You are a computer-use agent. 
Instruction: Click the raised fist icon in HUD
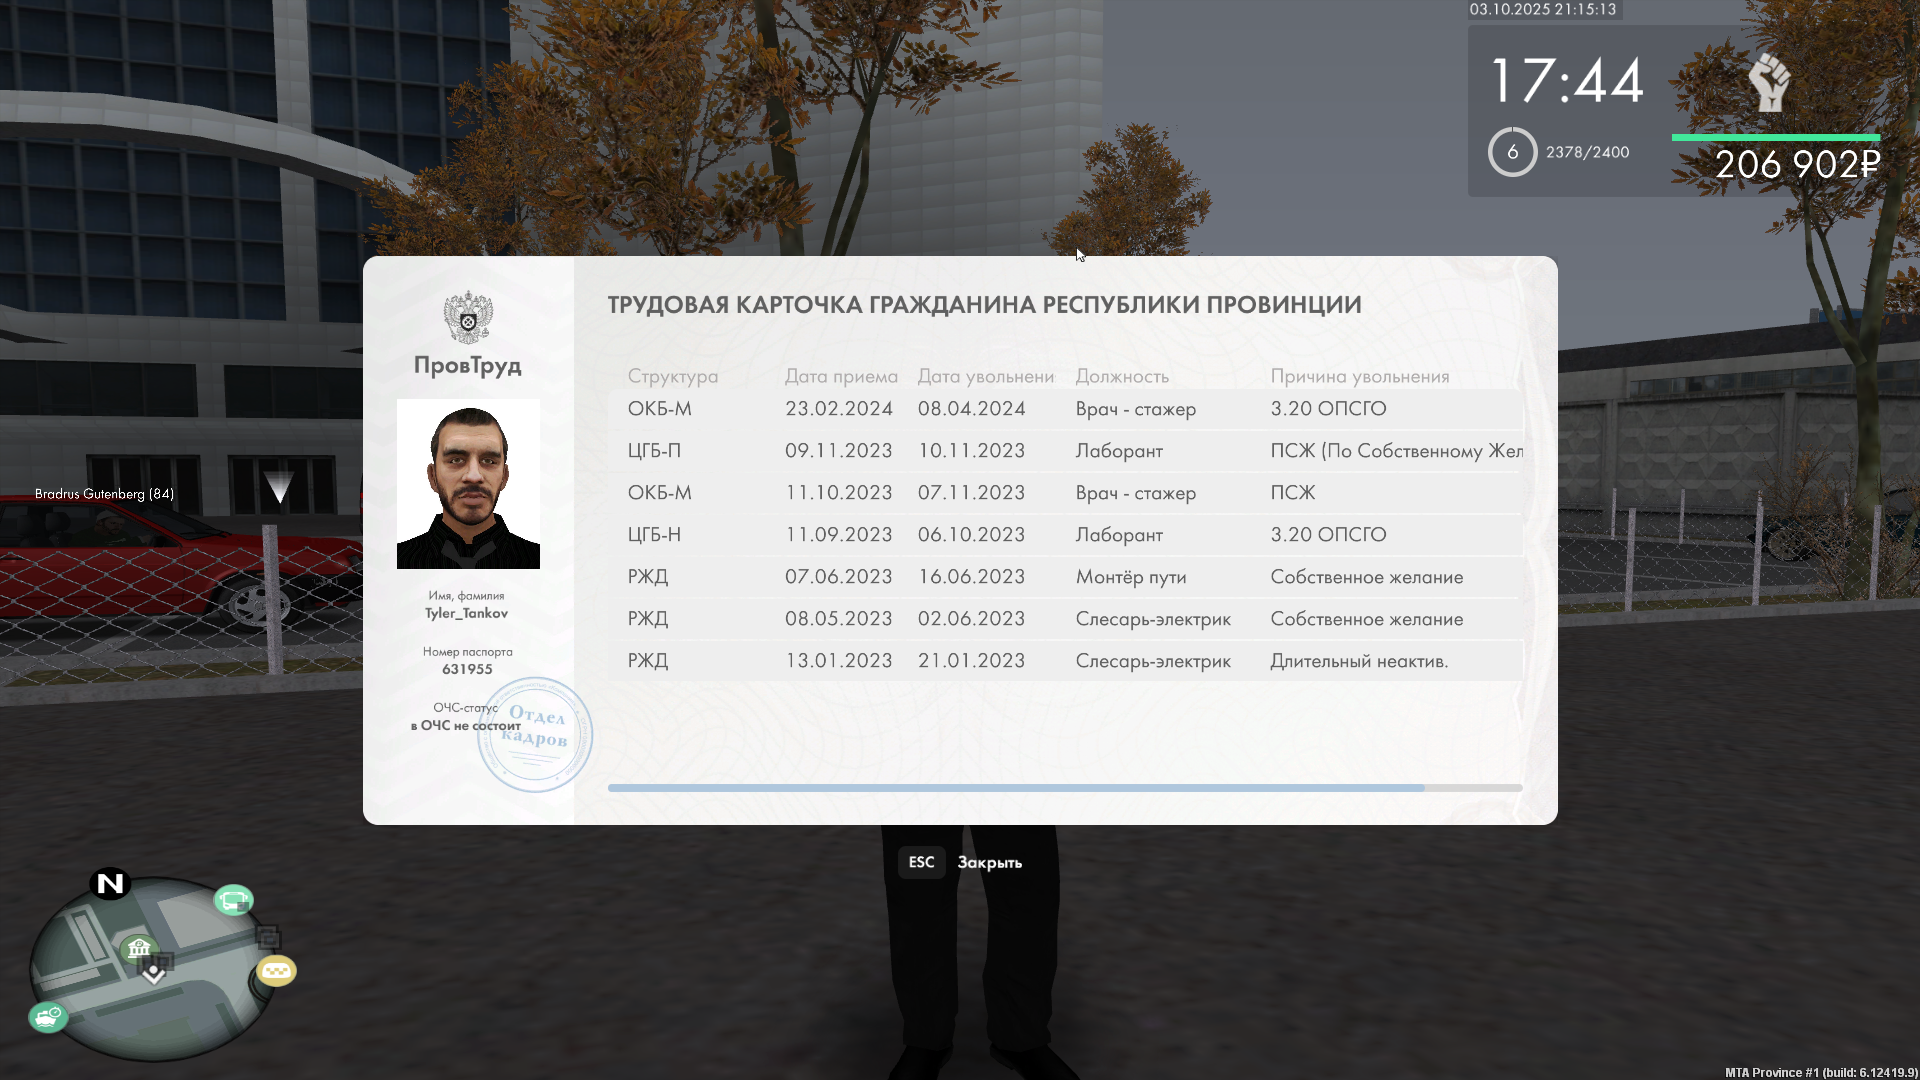point(1769,82)
